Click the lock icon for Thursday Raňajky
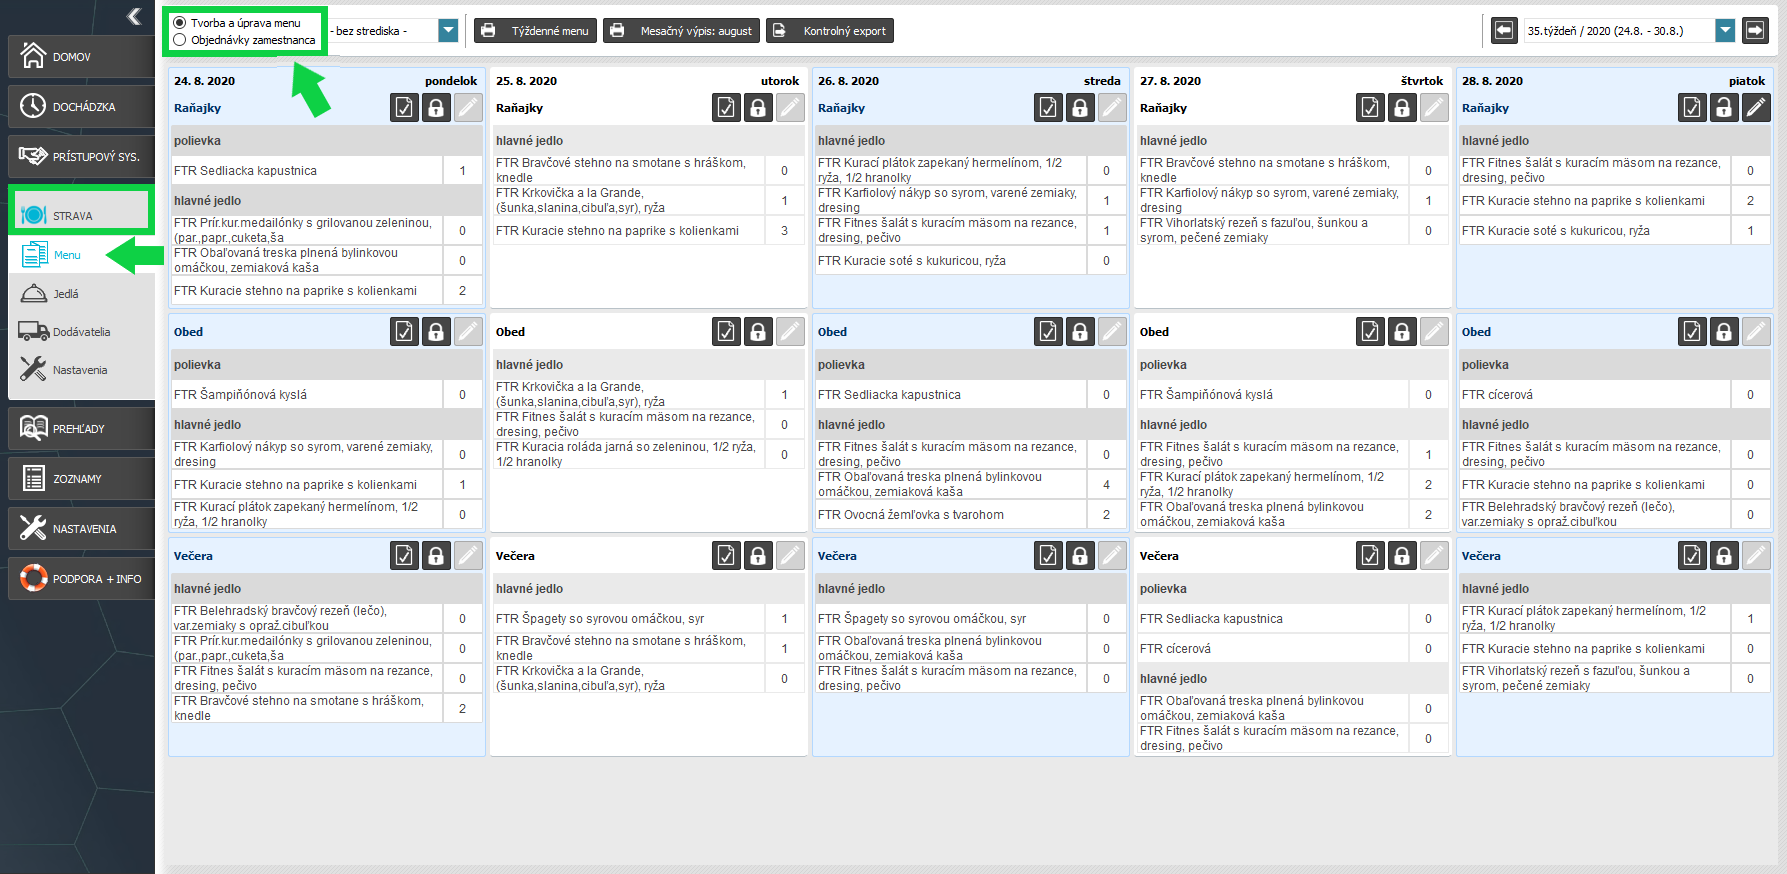 click(1402, 108)
